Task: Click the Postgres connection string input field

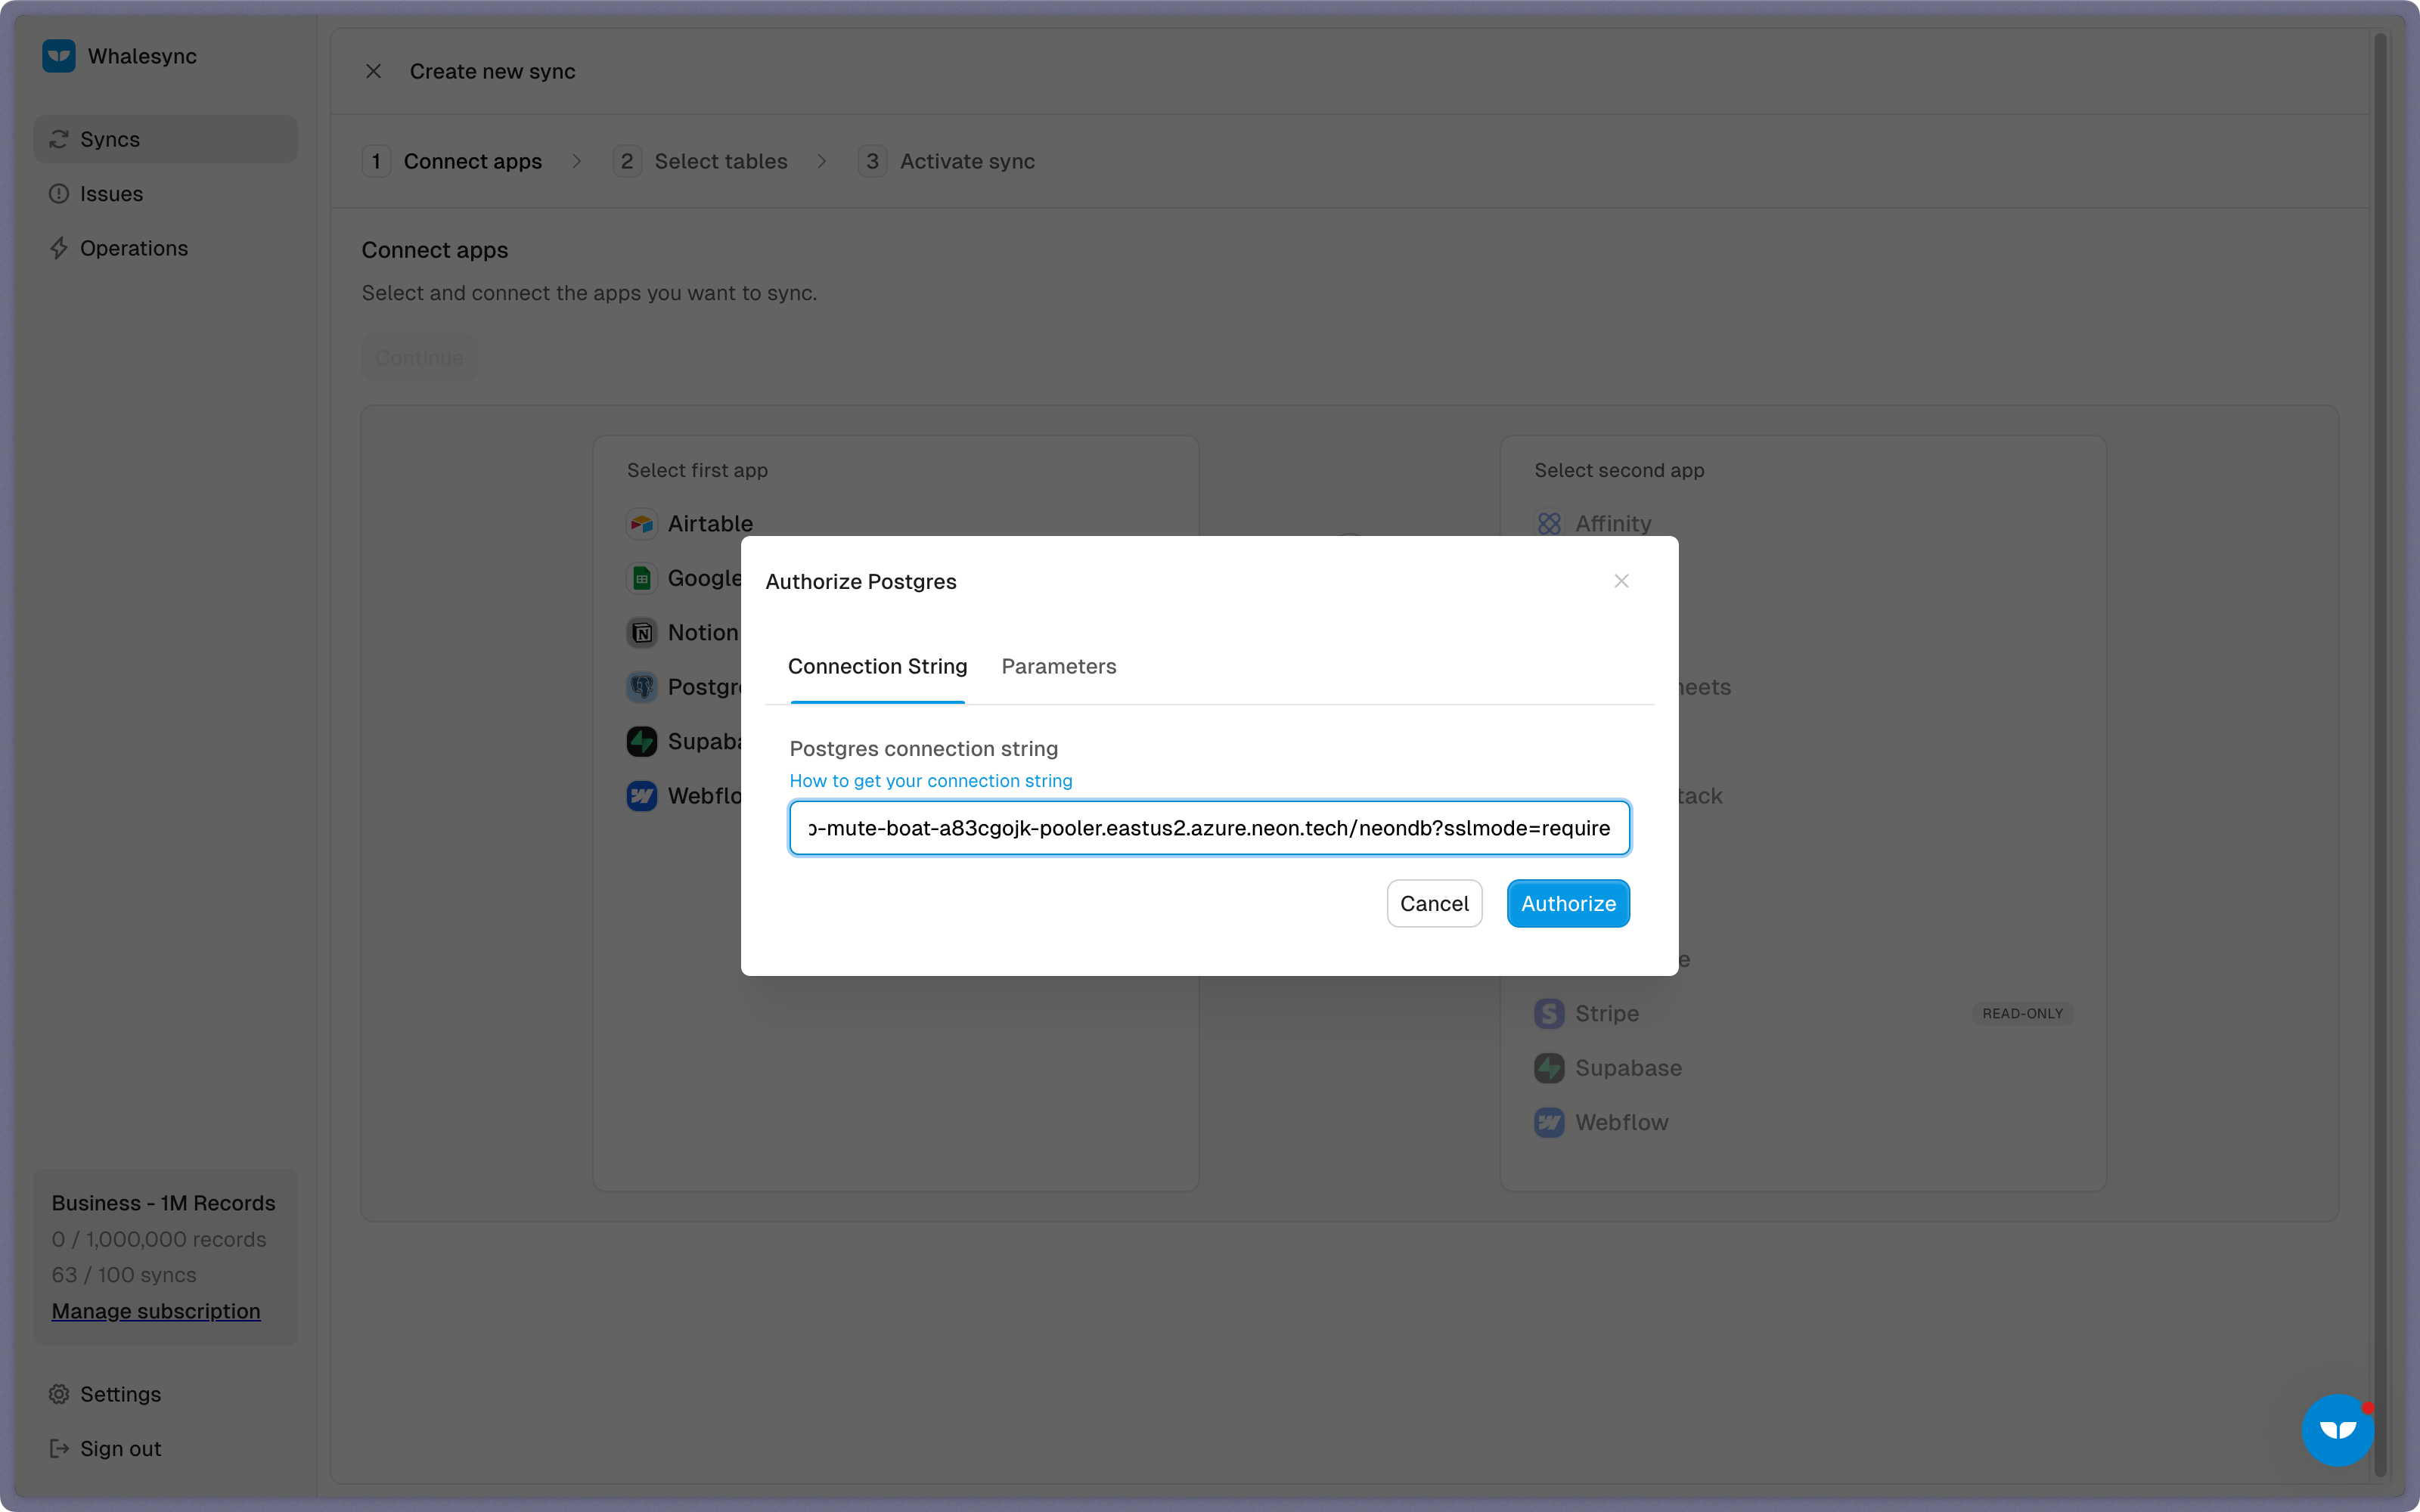Action: tap(1209, 828)
